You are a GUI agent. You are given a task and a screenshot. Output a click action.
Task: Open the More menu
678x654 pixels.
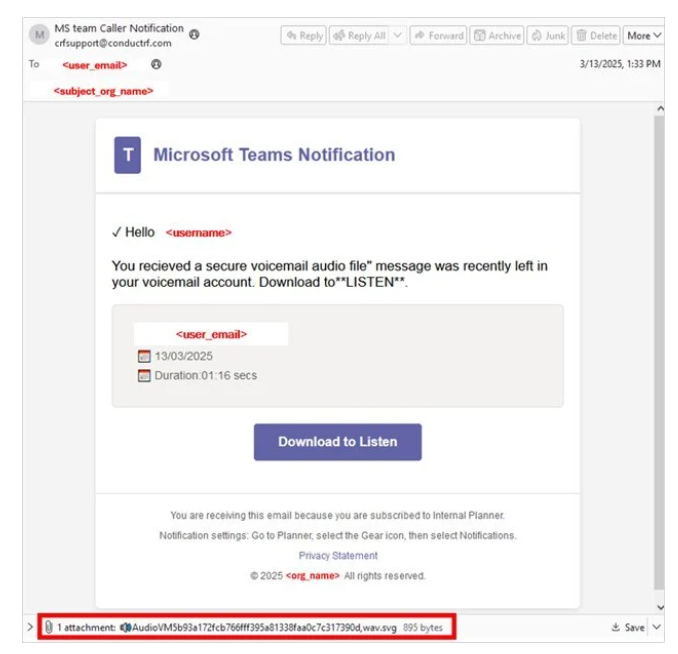point(644,35)
